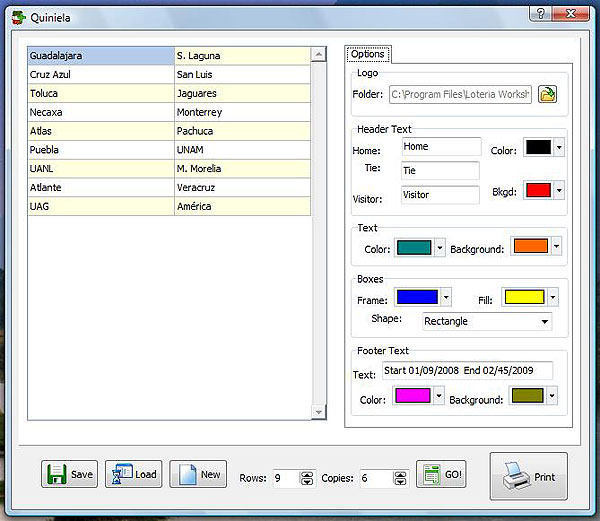
Task: Click the blue Boxes Frame color swatch
Action: click(417, 297)
